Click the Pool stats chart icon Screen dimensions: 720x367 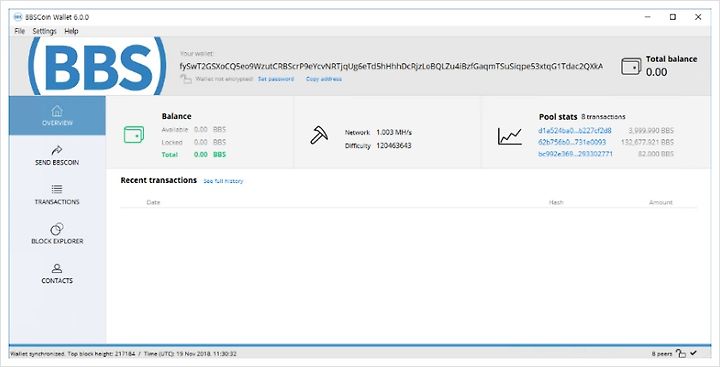510,136
